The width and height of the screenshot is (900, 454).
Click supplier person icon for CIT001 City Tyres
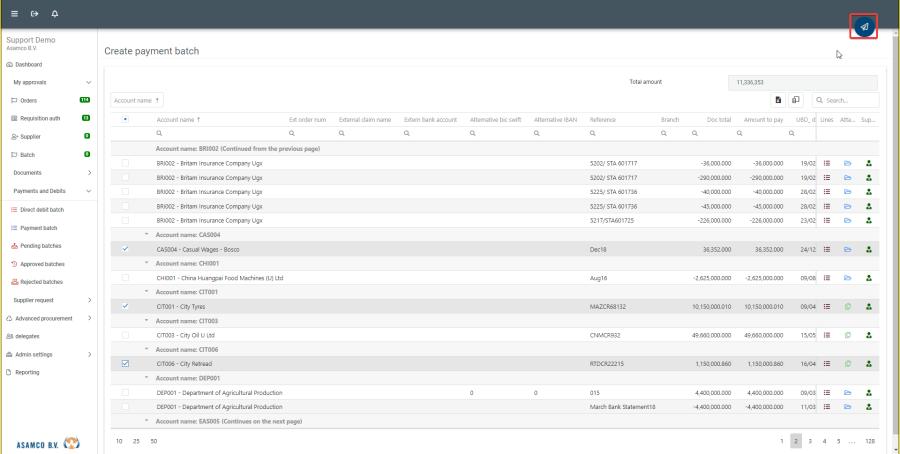click(869, 306)
